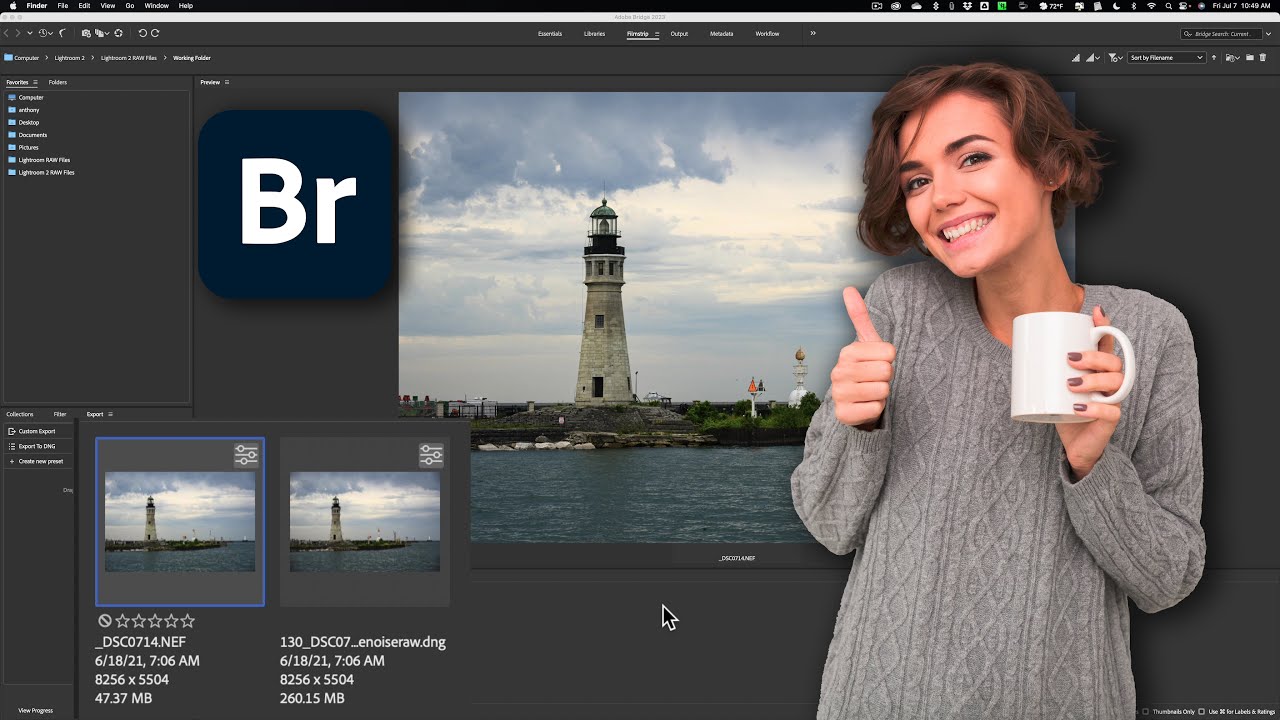Click Create new preset
This screenshot has width=1280, height=720.
click(36, 461)
